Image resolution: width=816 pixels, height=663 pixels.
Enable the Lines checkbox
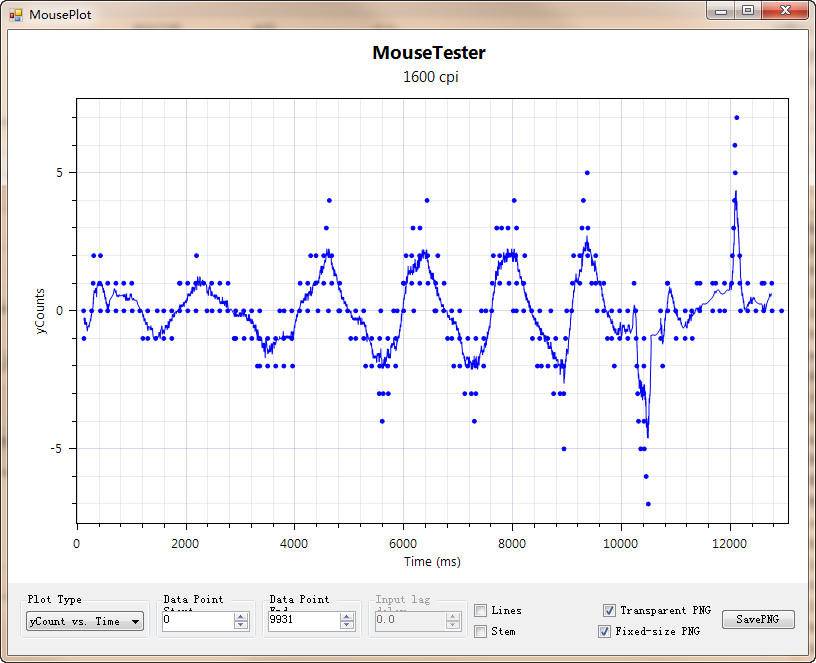pos(481,610)
